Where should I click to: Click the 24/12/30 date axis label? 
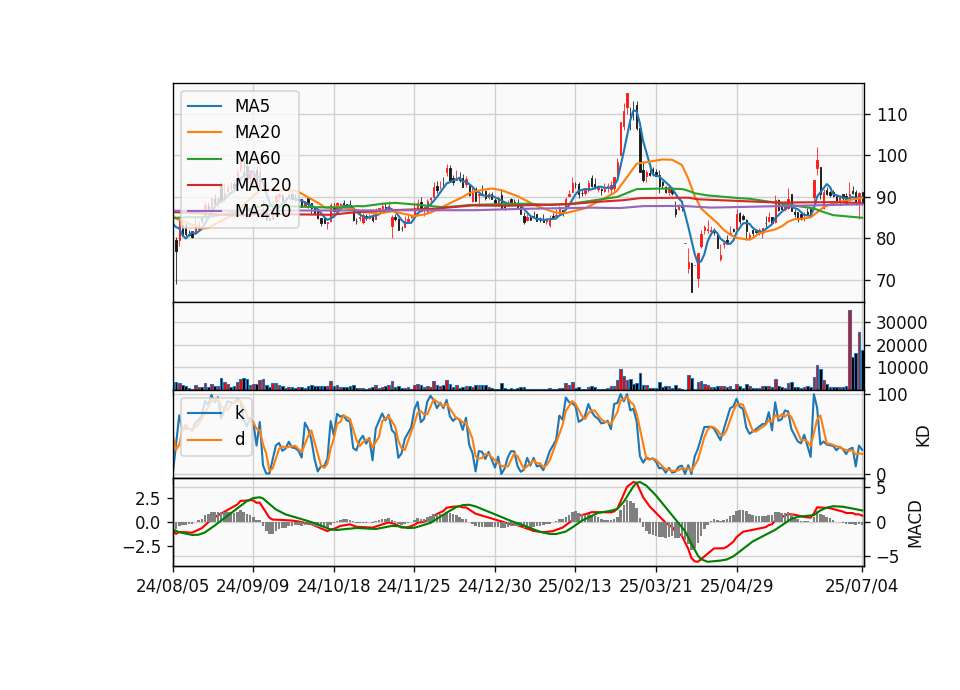click(x=495, y=586)
